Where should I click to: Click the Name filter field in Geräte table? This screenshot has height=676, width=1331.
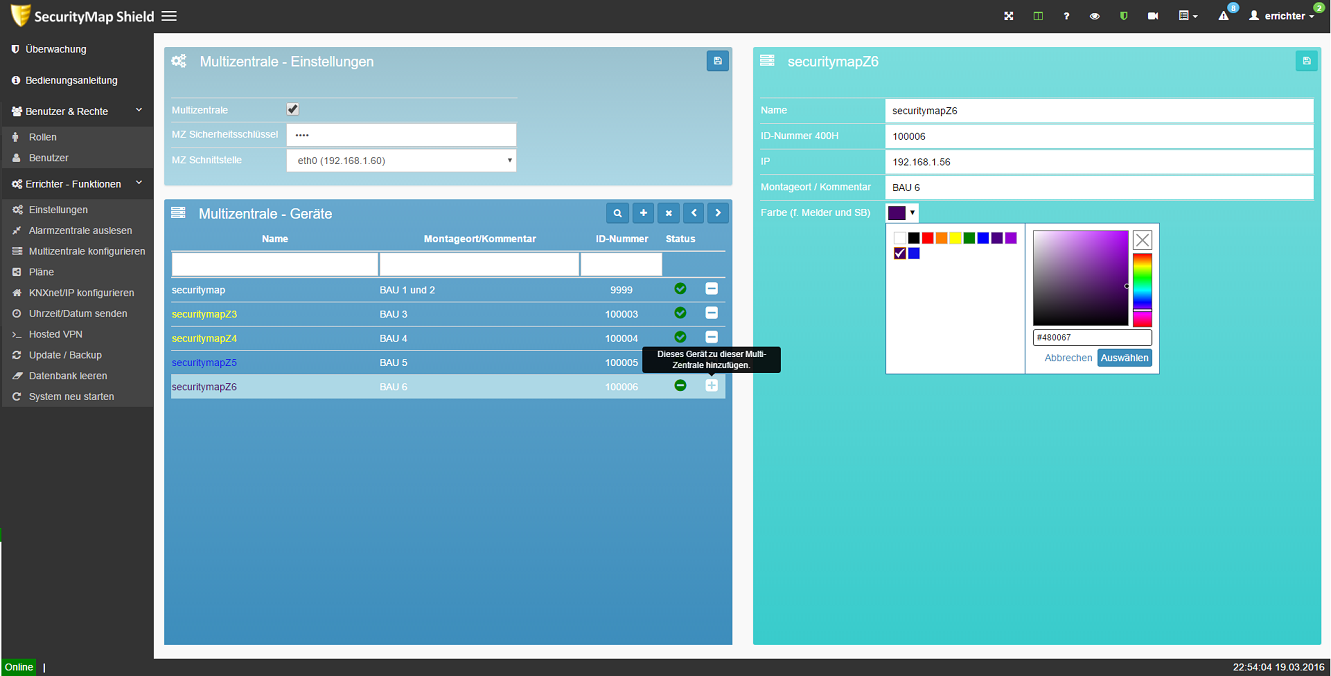(x=275, y=264)
